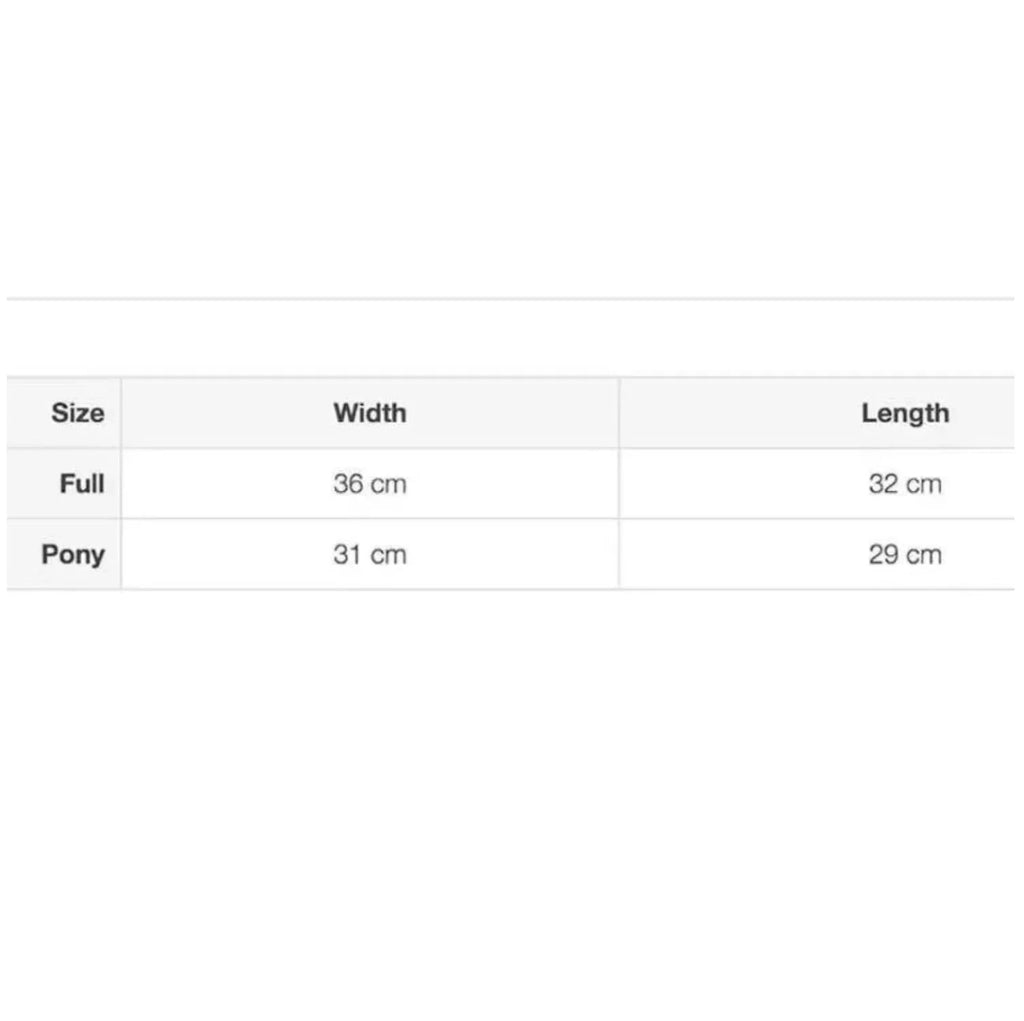Screen dimensions: 1024x1021
Task: Click the number 36 in the Full row
Action: (347, 484)
